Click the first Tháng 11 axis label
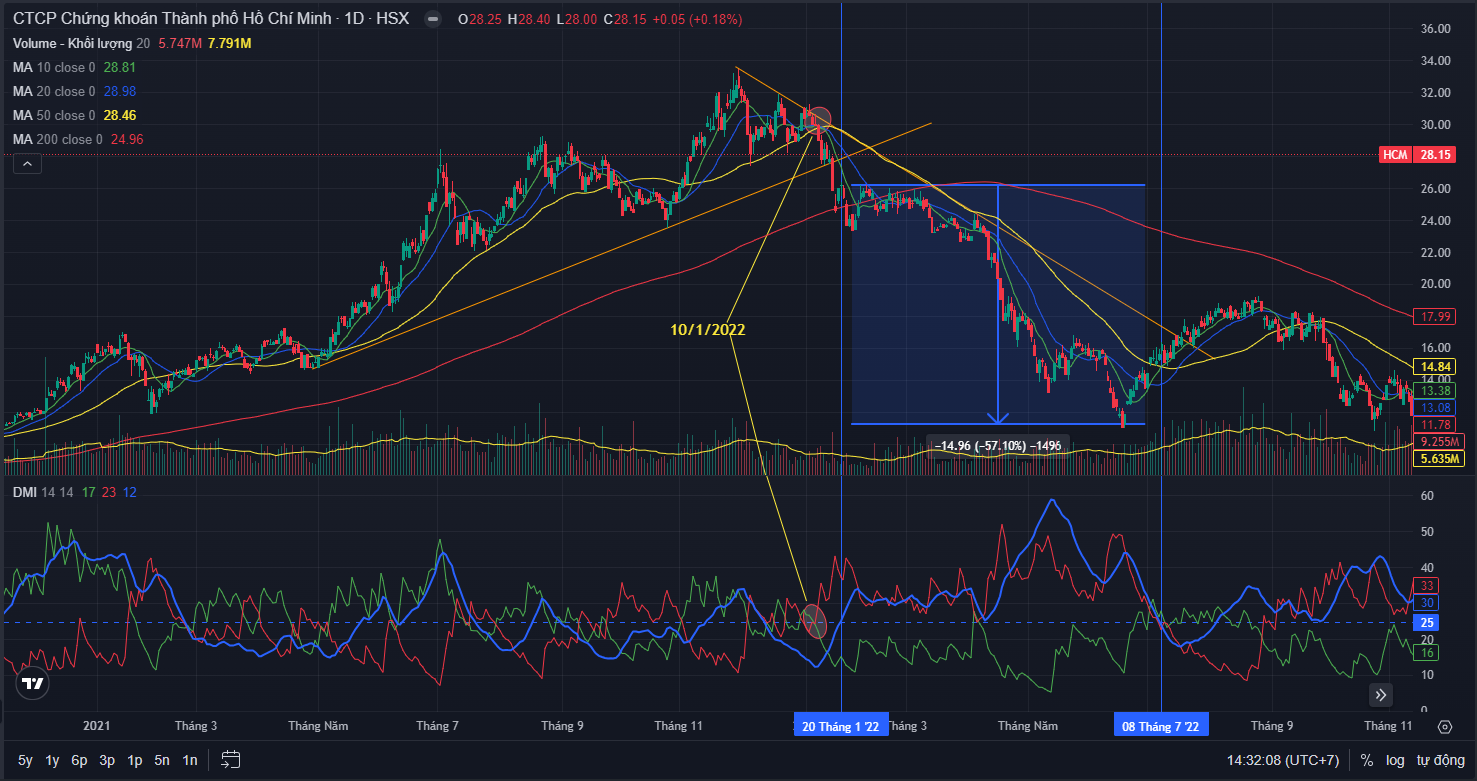Image resolution: width=1477 pixels, height=781 pixels. click(678, 726)
